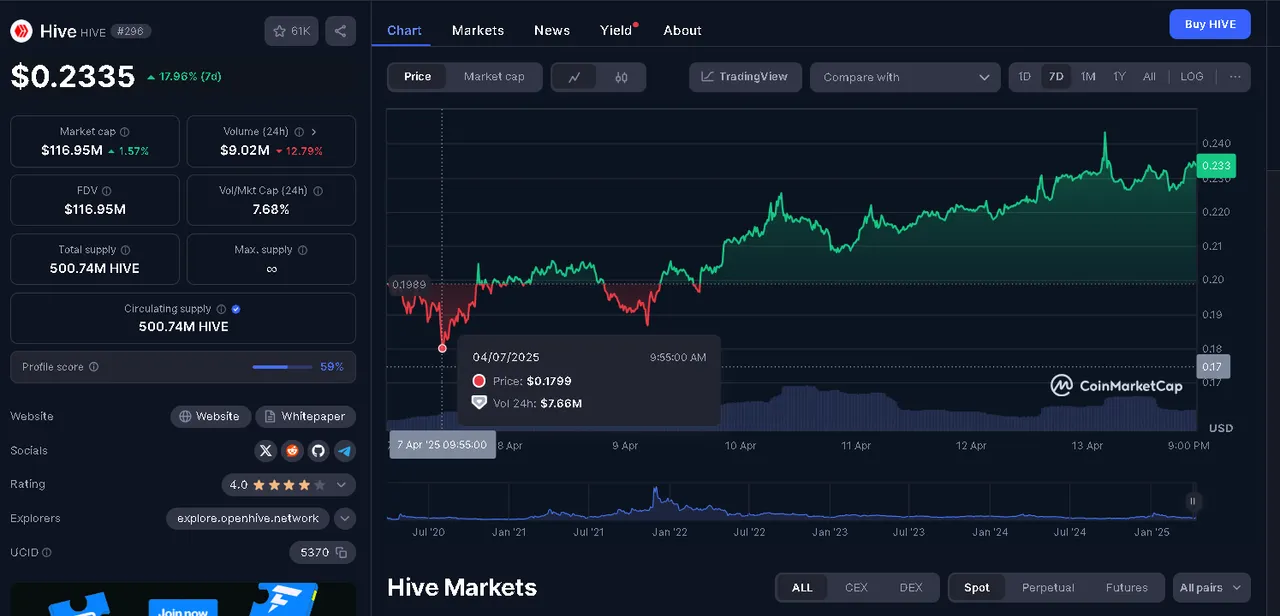Open the Whitepaper link button
This screenshot has height=616, width=1280.
(x=305, y=417)
